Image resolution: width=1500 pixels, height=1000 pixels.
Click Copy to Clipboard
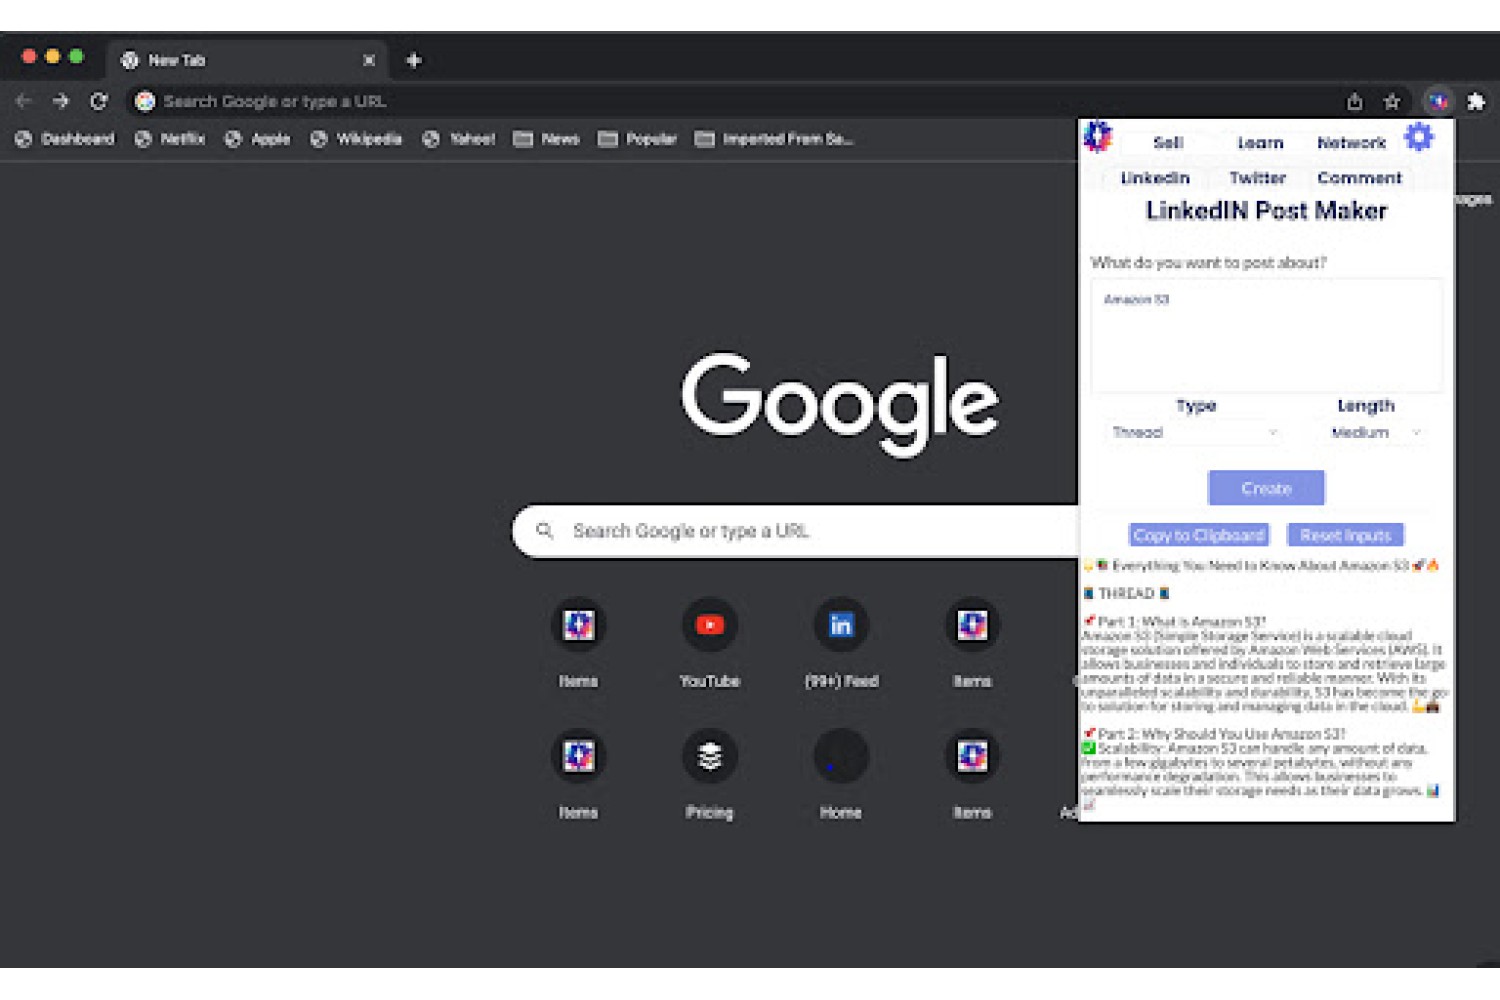click(1199, 535)
